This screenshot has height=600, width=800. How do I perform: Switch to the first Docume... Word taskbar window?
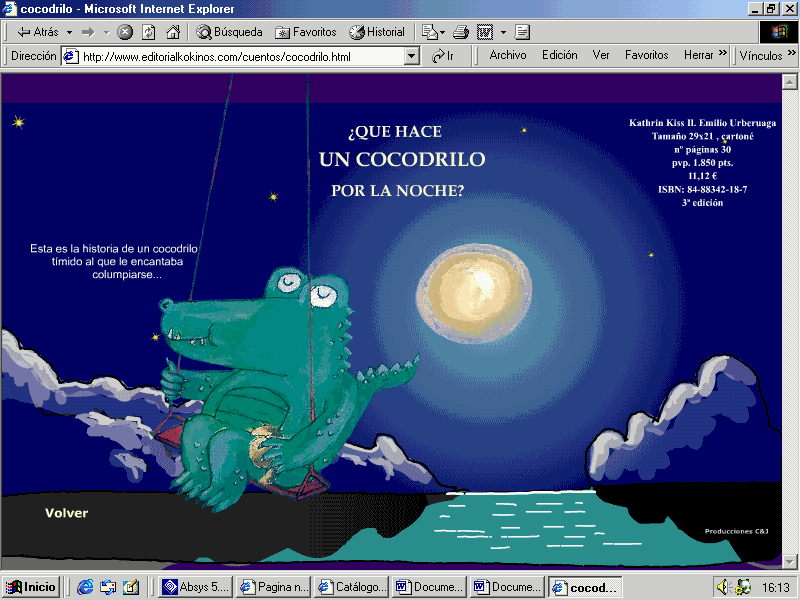pyautogui.click(x=430, y=587)
